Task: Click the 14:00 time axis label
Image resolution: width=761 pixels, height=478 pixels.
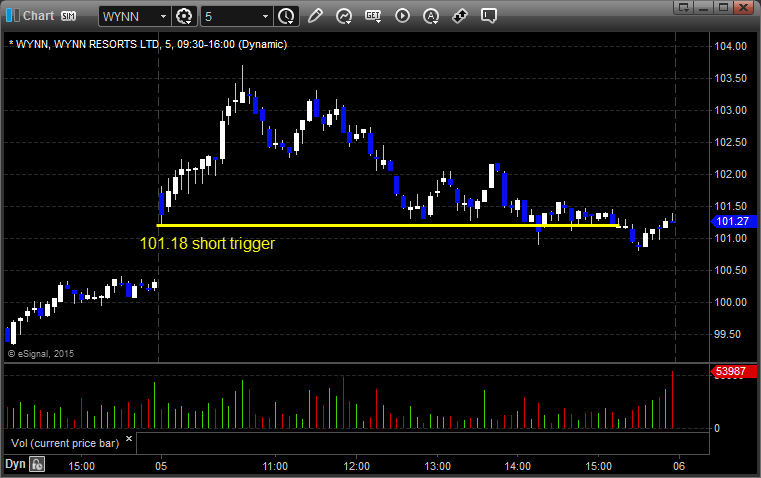Action: tap(518, 466)
